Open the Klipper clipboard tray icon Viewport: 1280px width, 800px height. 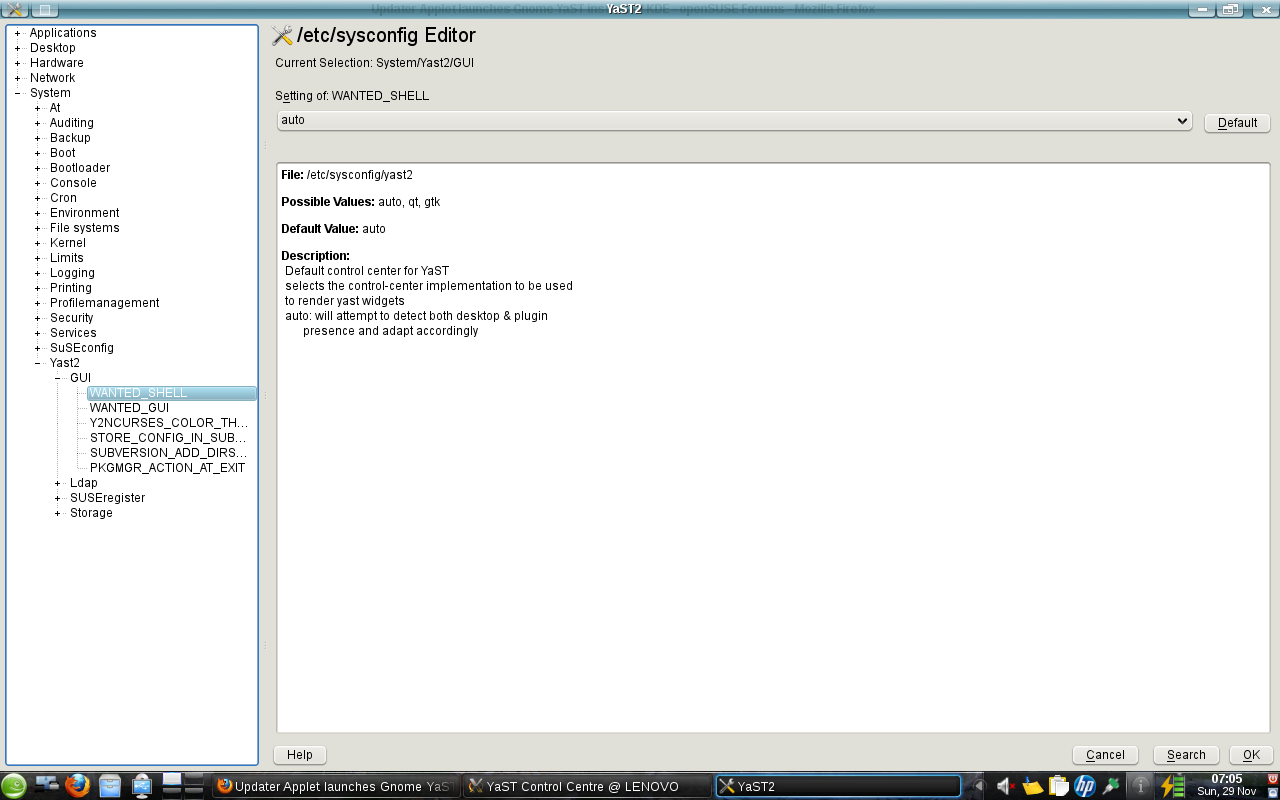(x=1058, y=787)
